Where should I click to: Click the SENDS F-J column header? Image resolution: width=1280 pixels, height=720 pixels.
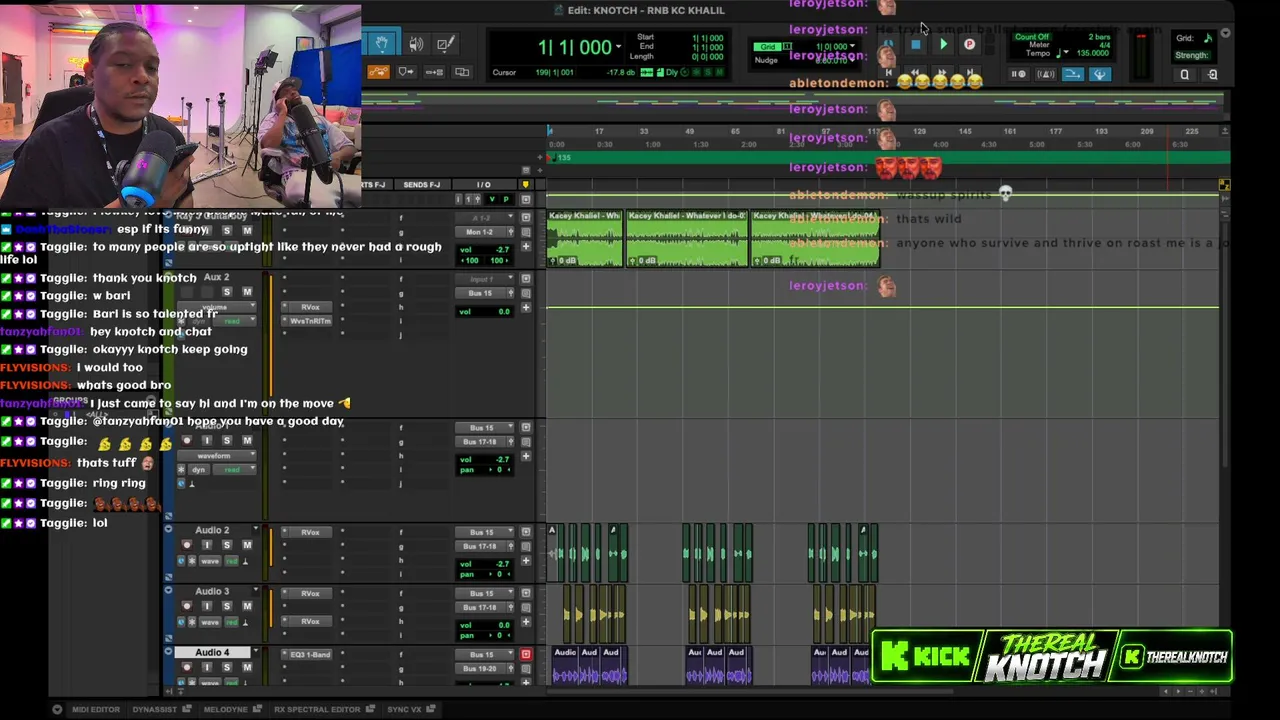(421, 185)
